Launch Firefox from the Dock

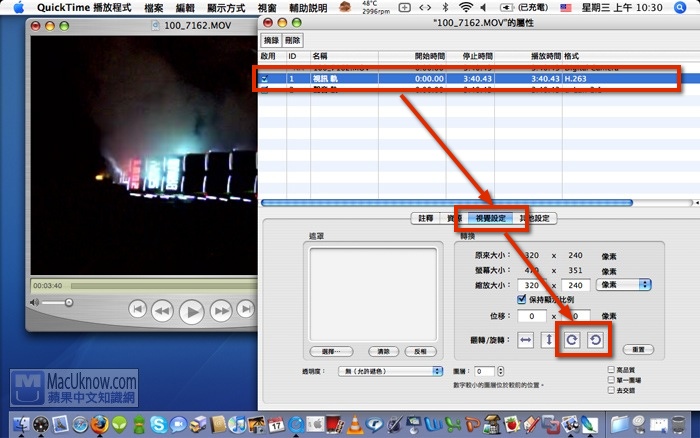click(x=100, y=424)
